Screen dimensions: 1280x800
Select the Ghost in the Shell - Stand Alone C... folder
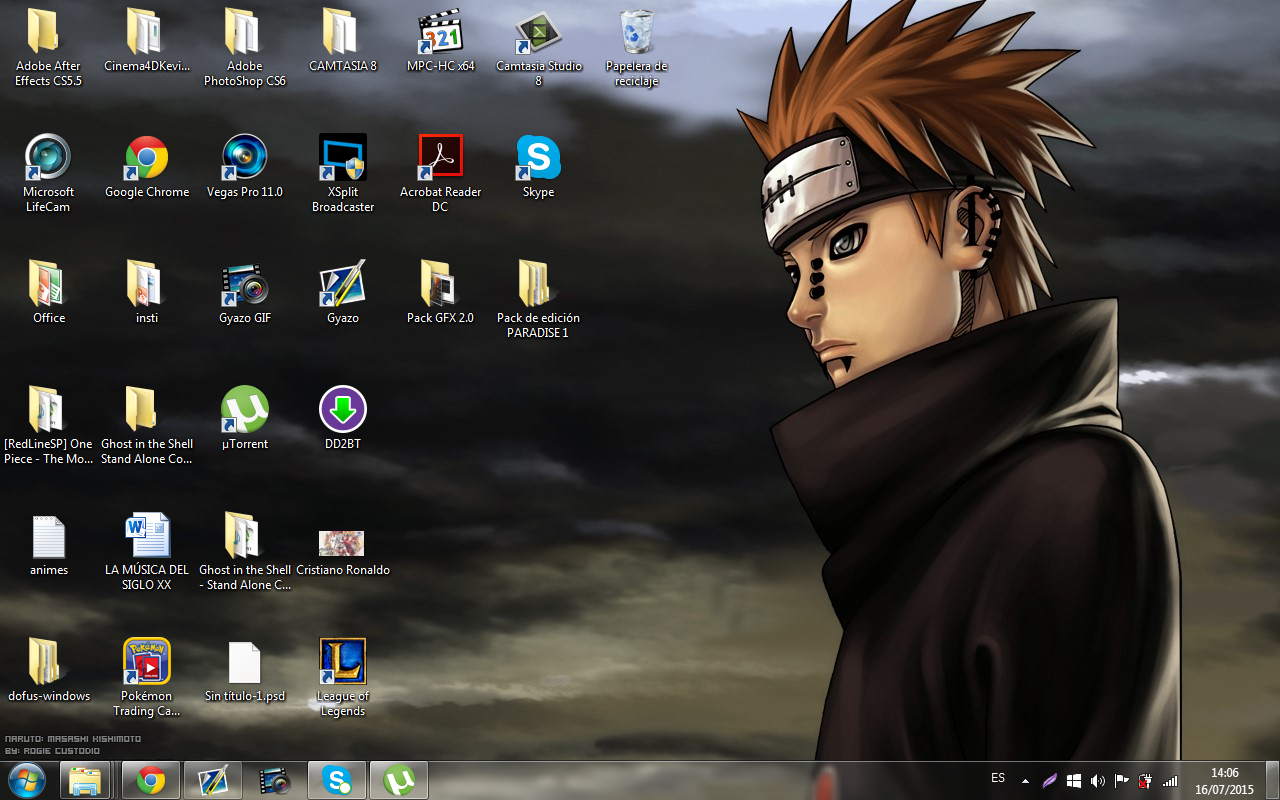coord(245,551)
